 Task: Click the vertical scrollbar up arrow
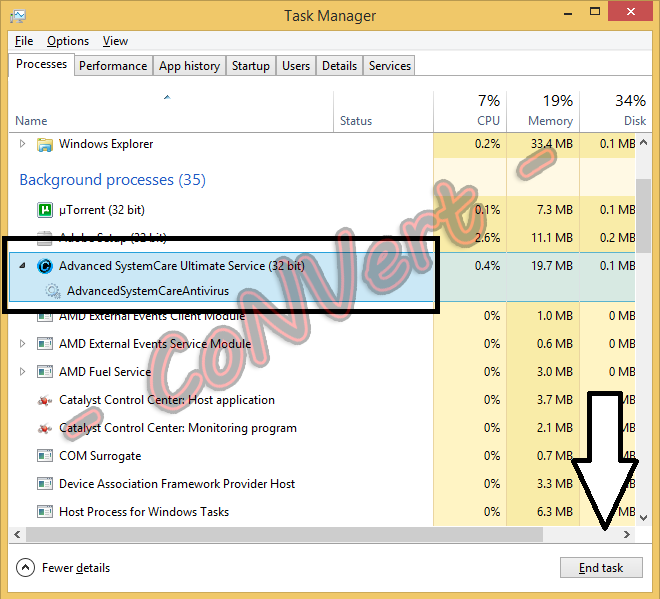click(x=643, y=143)
